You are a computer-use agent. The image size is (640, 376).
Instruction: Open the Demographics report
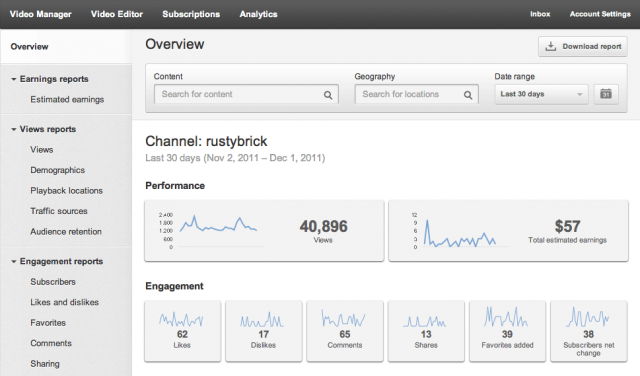click(x=58, y=170)
